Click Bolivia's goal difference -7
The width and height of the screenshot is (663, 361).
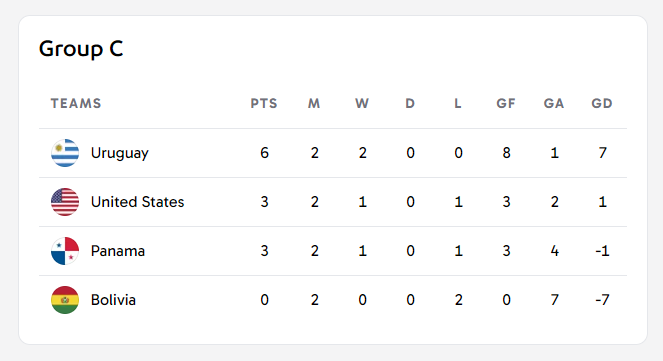click(602, 300)
